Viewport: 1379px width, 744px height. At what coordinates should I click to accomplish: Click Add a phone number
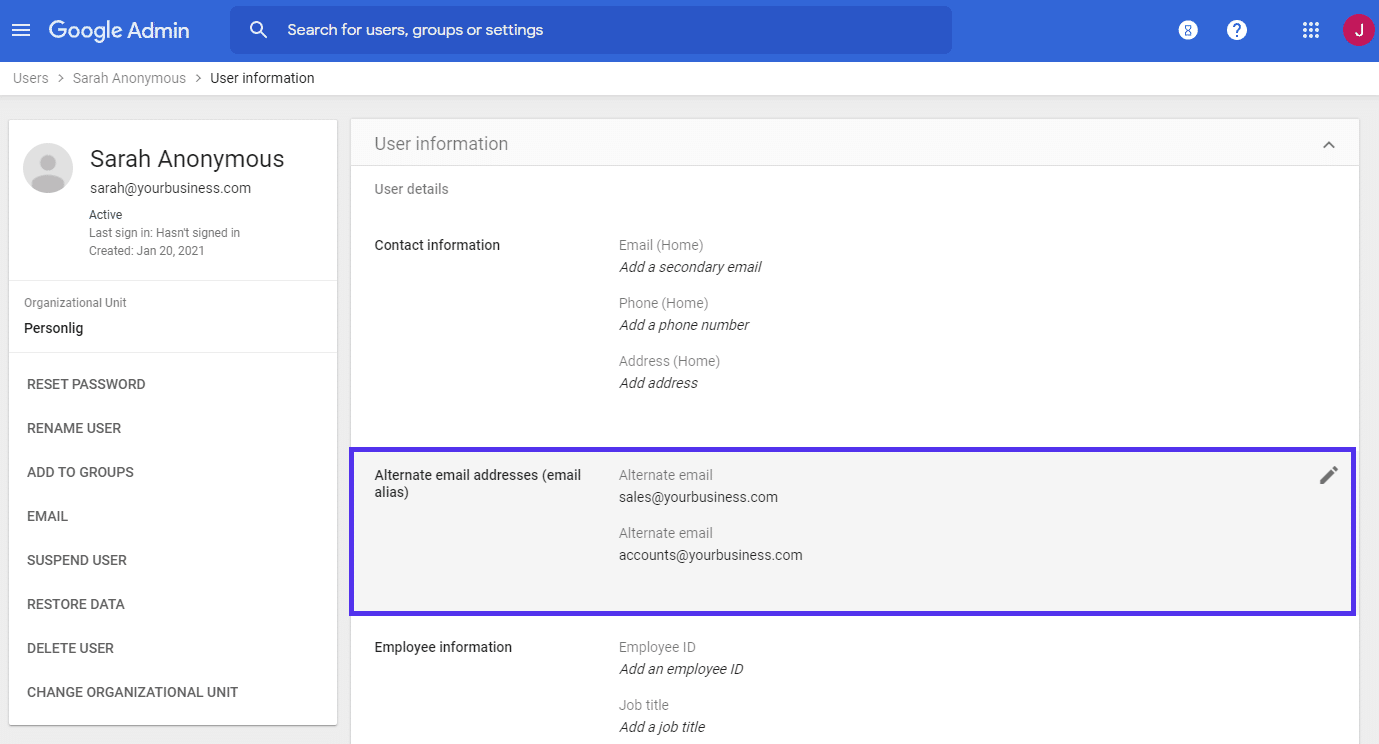[683, 324]
